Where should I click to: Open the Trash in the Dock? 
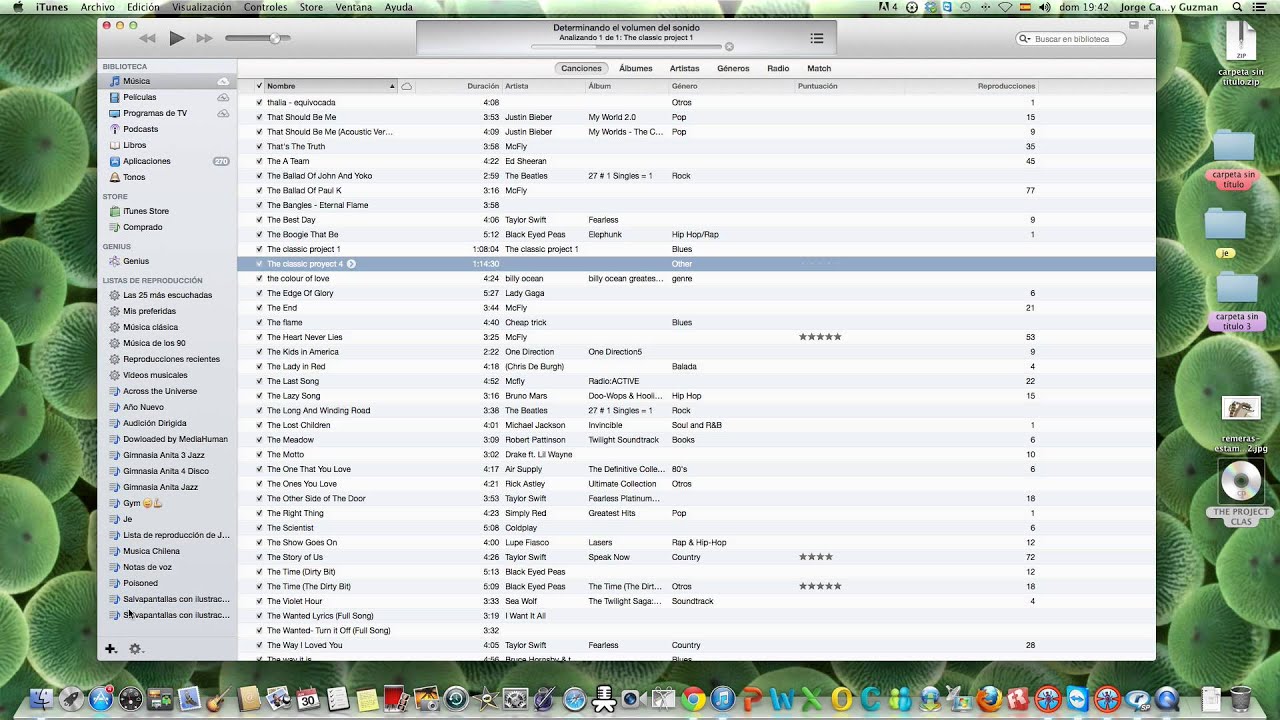[x=1240, y=699]
